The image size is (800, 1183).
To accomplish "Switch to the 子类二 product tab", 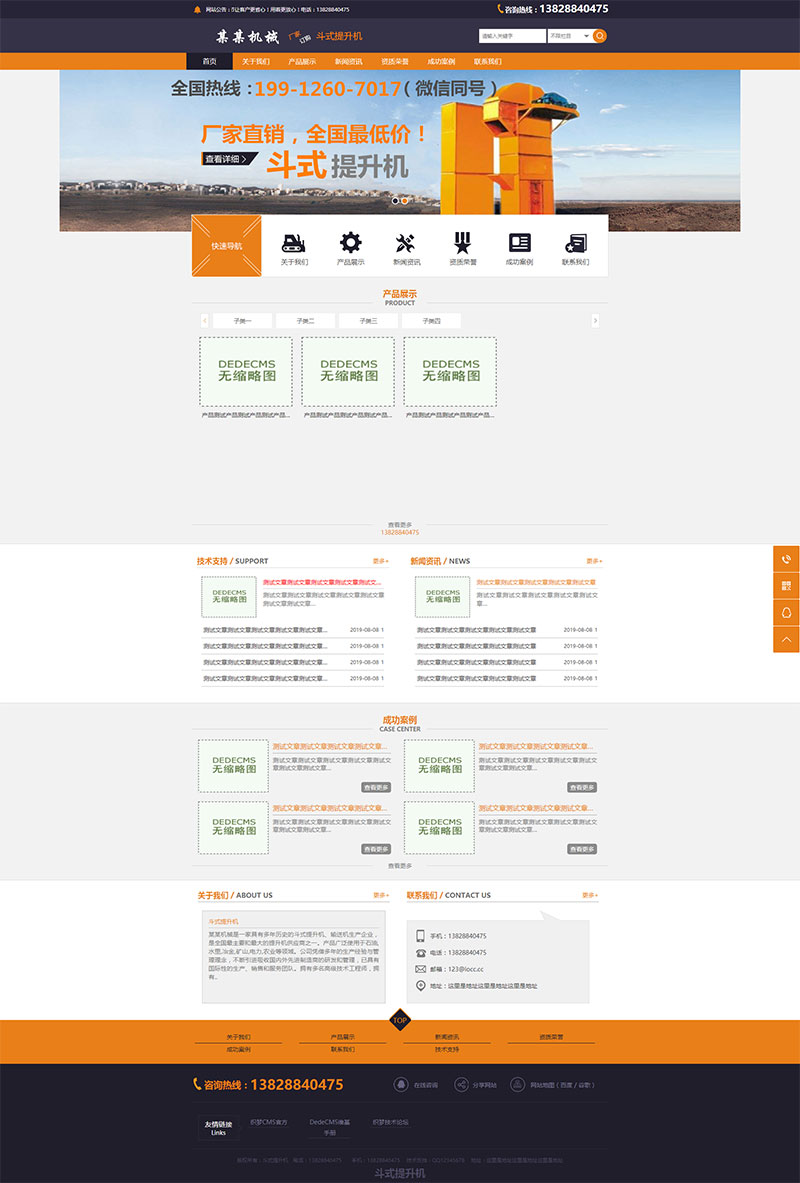I will (x=303, y=320).
